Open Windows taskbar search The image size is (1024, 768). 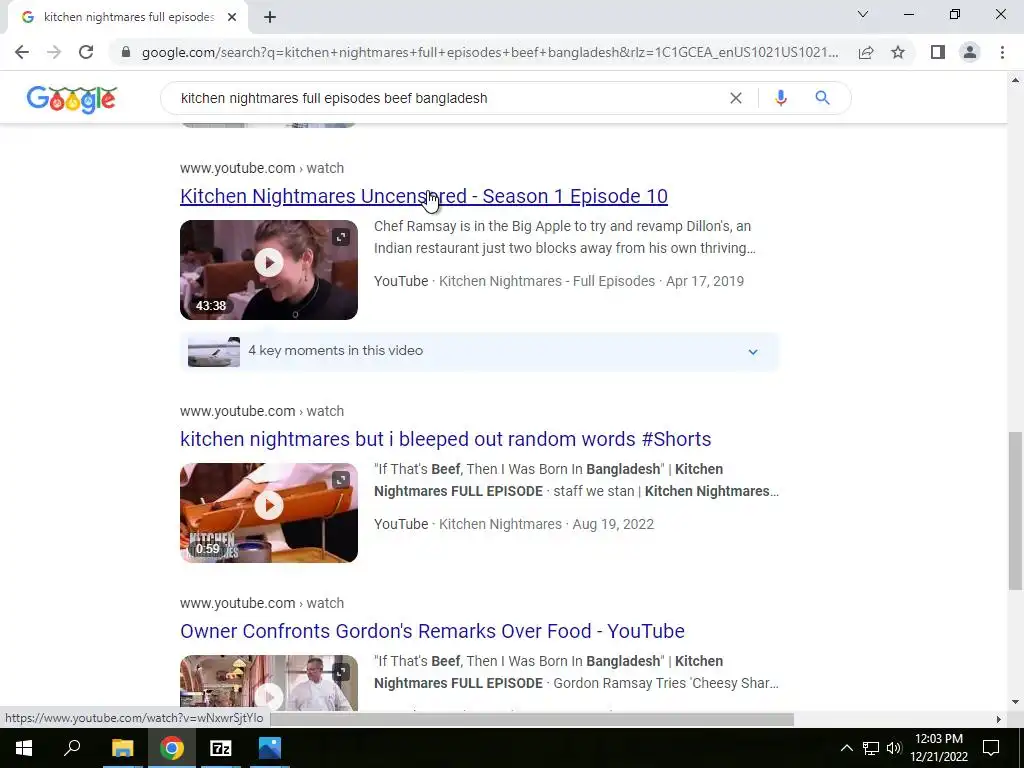coord(72,748)
